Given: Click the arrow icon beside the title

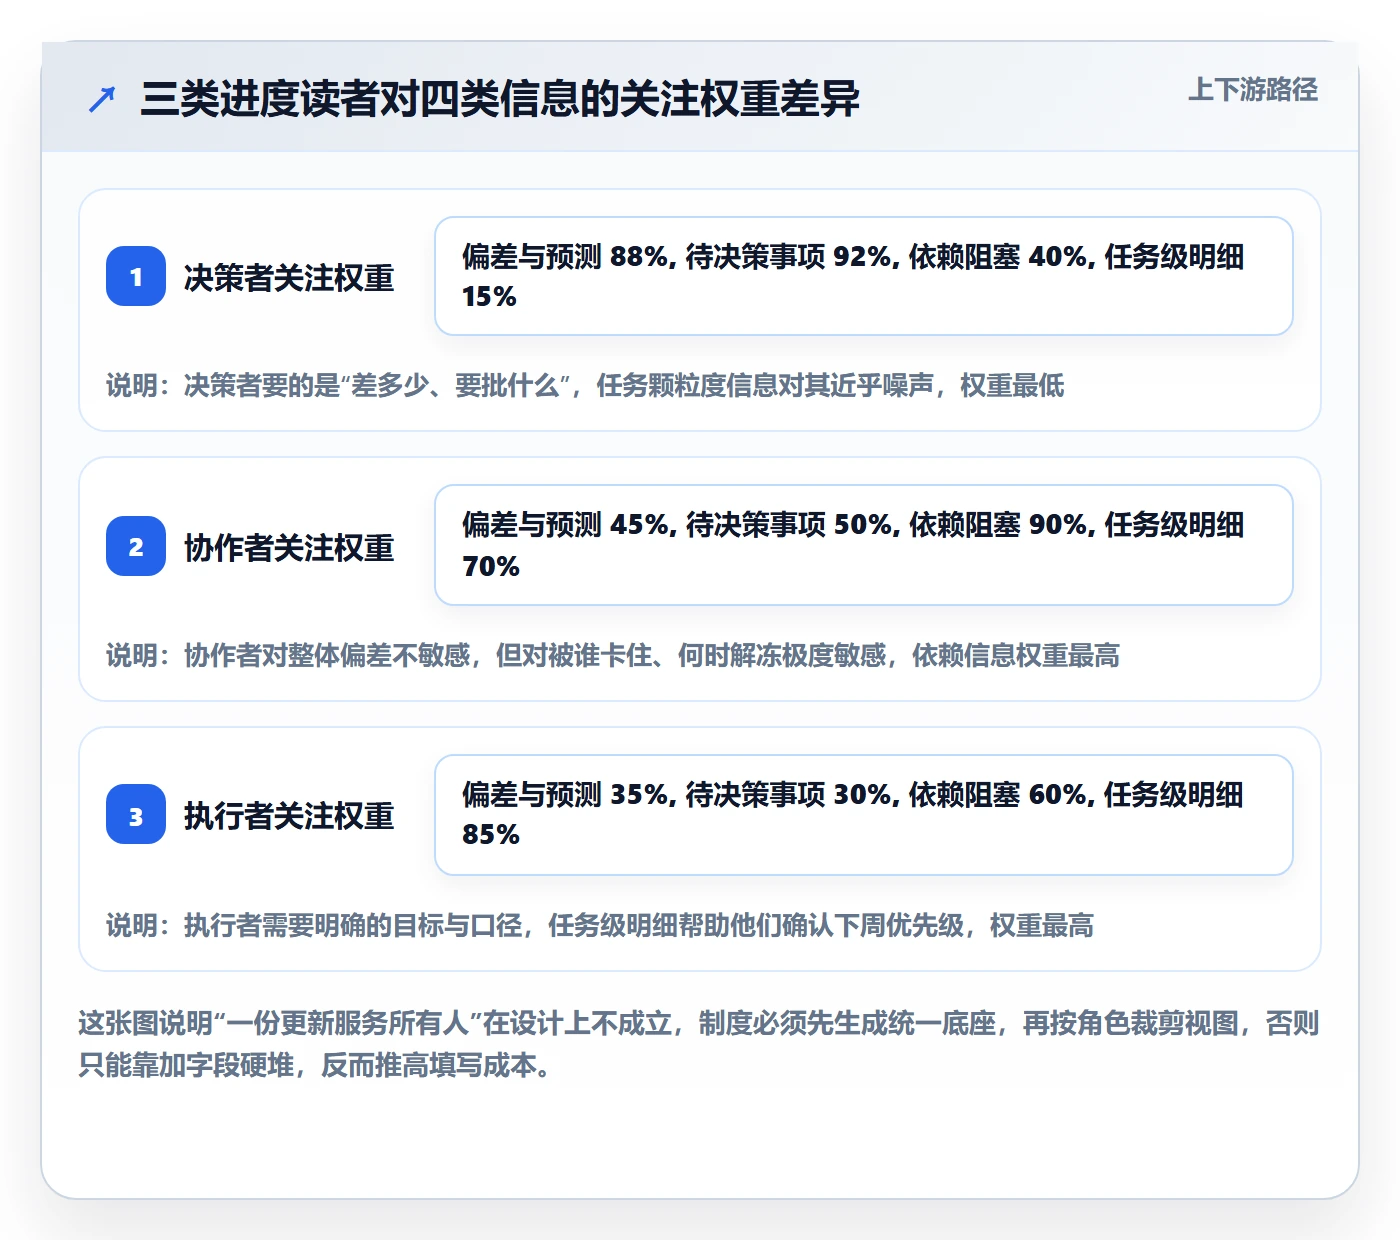Looking at the screenshot, I should [x=102, y=99].
